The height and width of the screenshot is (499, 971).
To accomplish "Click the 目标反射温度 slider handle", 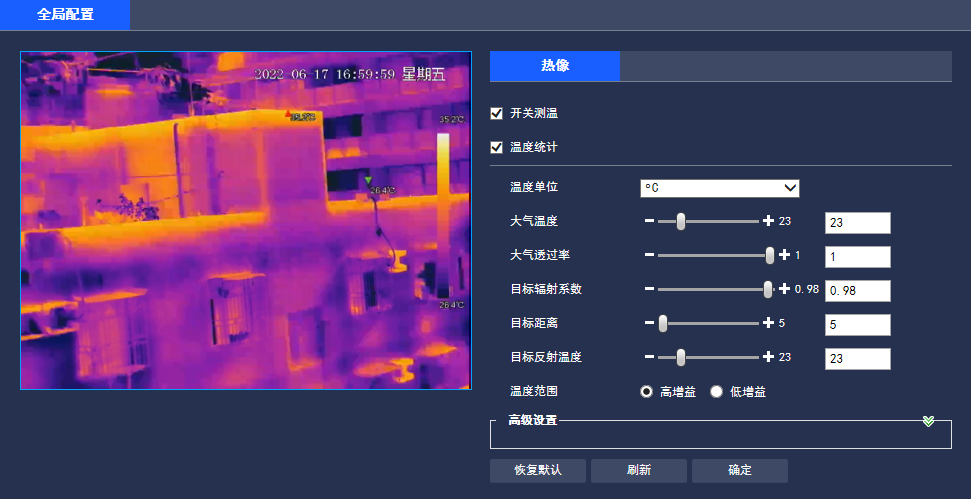I will 681,357.
